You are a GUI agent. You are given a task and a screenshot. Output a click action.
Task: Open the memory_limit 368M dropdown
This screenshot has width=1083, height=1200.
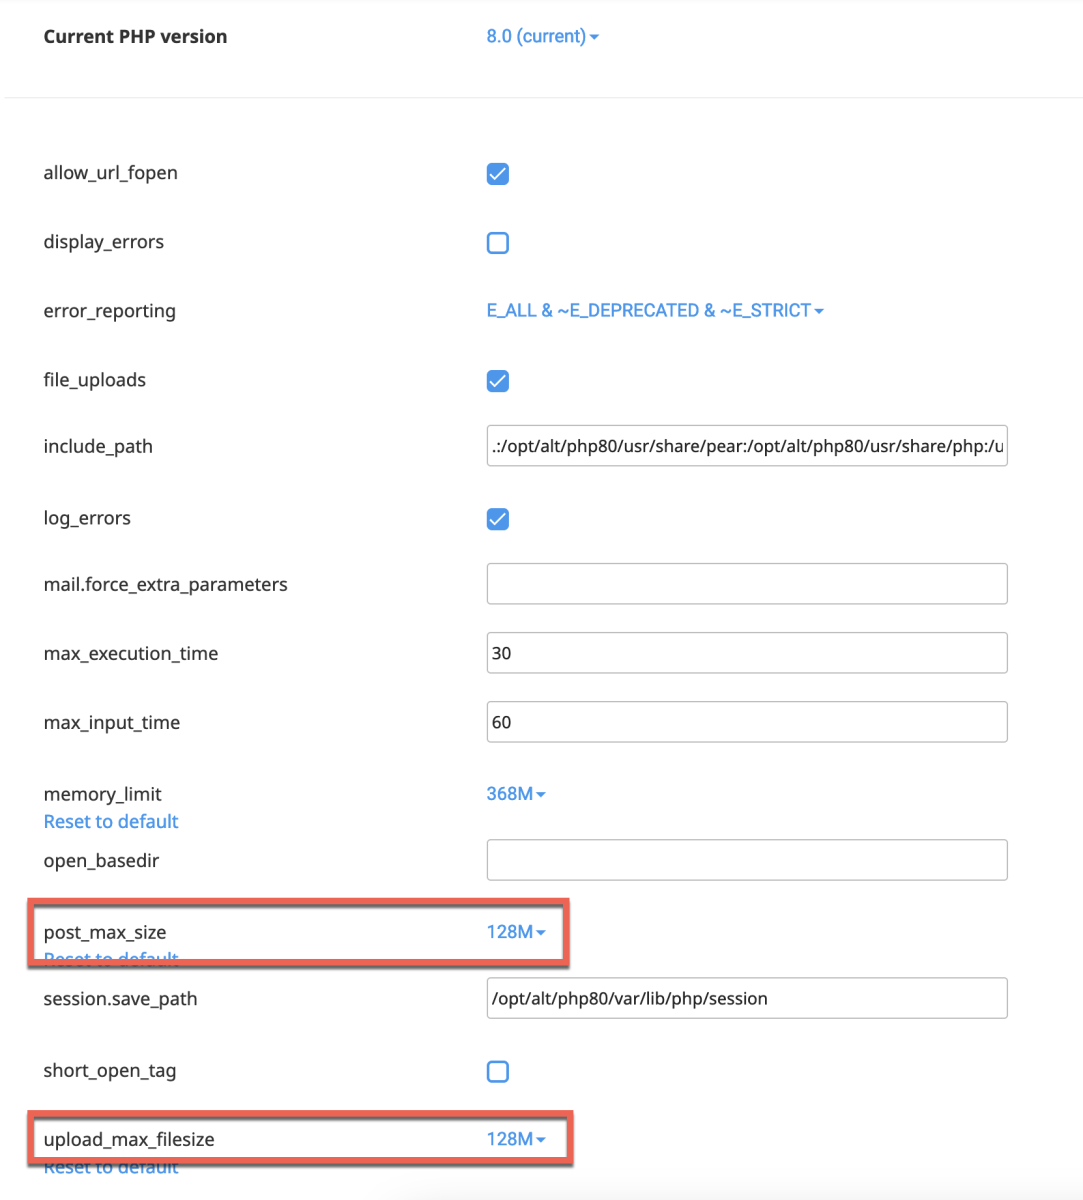(x=516, y=794)
